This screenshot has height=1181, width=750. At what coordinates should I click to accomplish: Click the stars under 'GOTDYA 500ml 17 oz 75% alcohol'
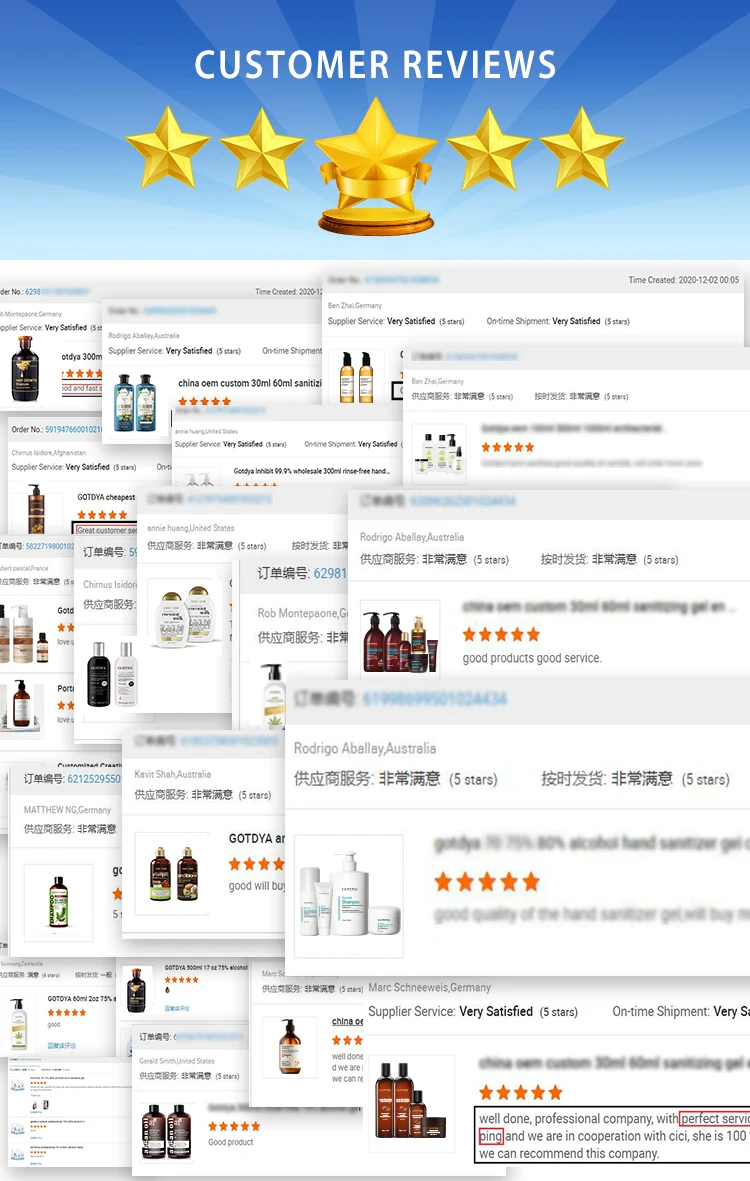point(181,980)
